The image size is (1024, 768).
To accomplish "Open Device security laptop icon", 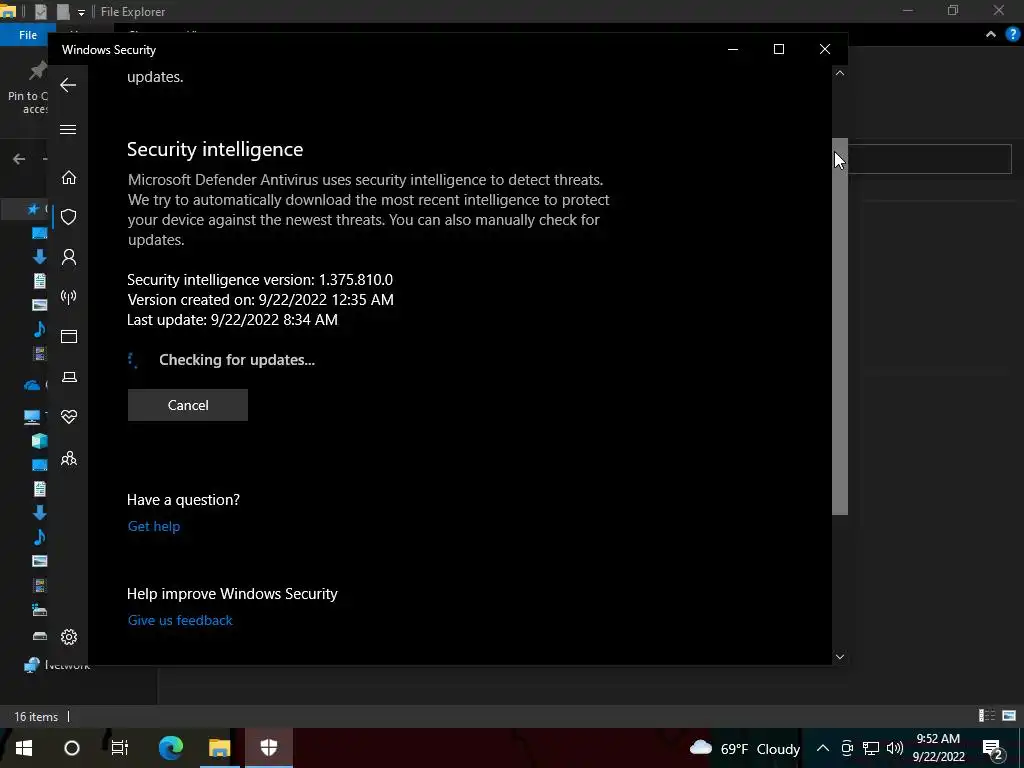I will click(69, 377).
